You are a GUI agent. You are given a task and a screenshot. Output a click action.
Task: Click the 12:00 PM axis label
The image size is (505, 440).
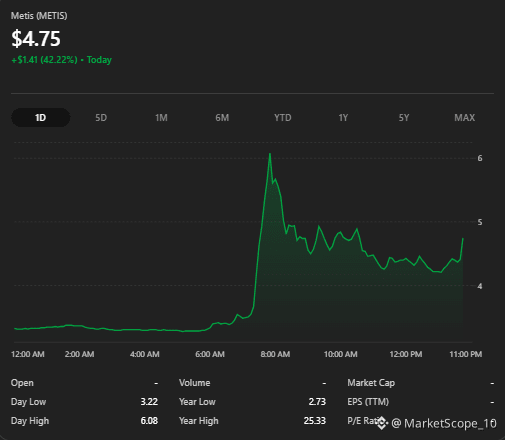click(406, 354)
